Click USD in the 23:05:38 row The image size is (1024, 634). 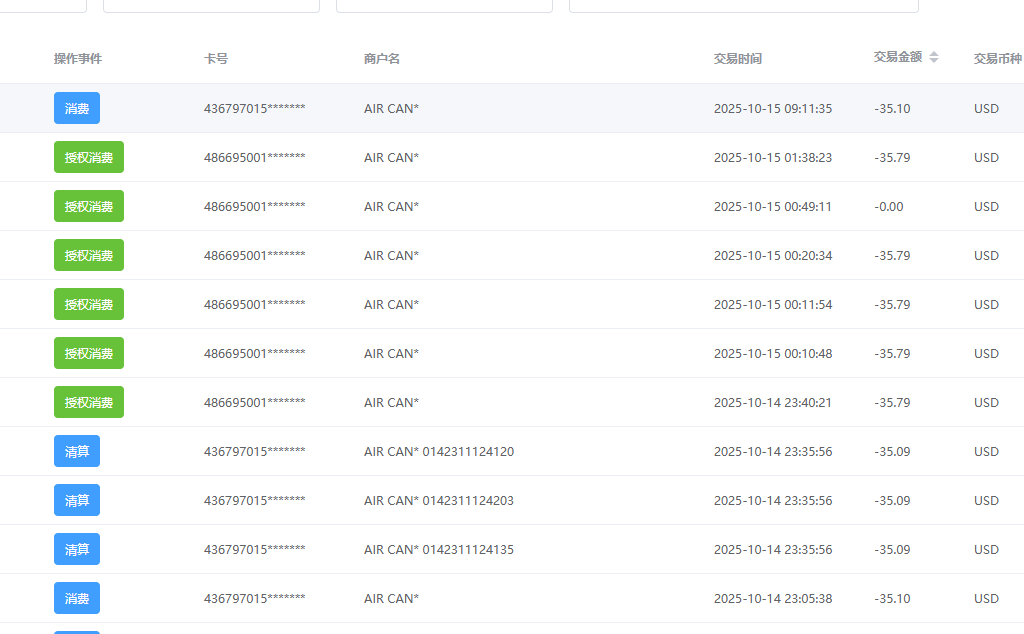986,598
